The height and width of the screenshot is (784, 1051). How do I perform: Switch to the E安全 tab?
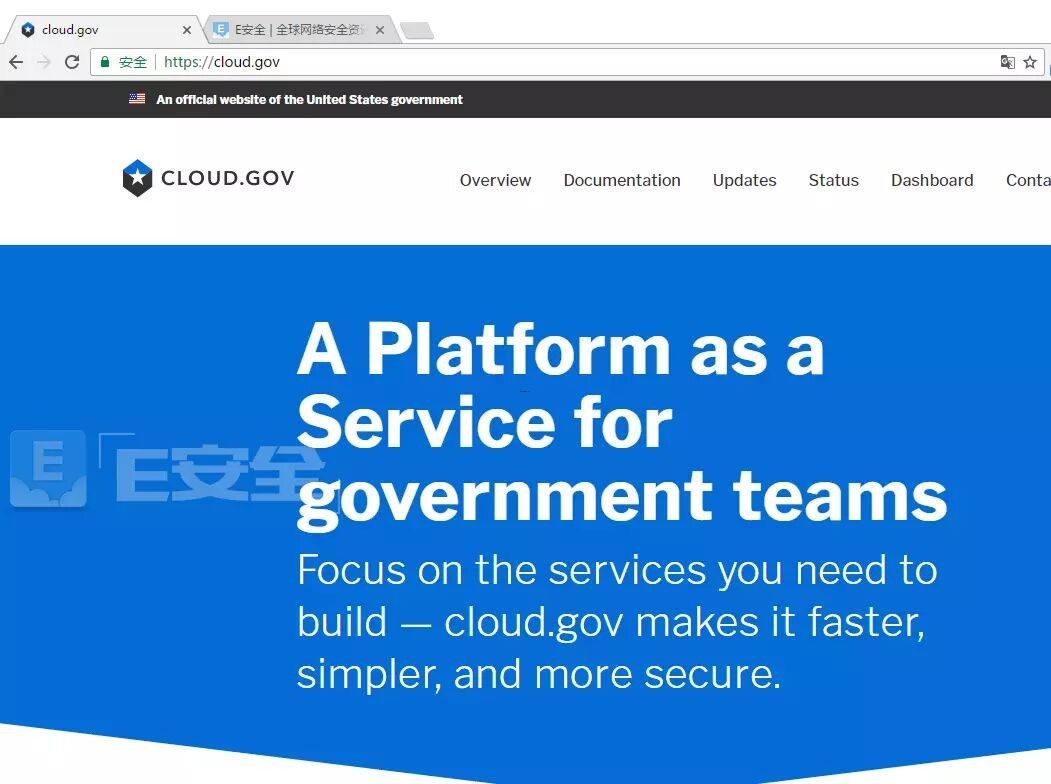pos(302,29)
